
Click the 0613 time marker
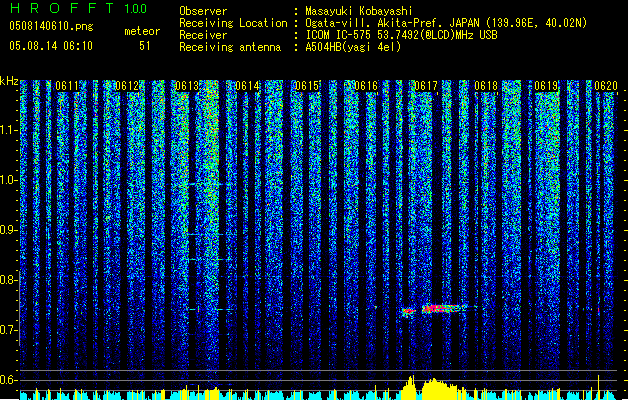[187, 86]
